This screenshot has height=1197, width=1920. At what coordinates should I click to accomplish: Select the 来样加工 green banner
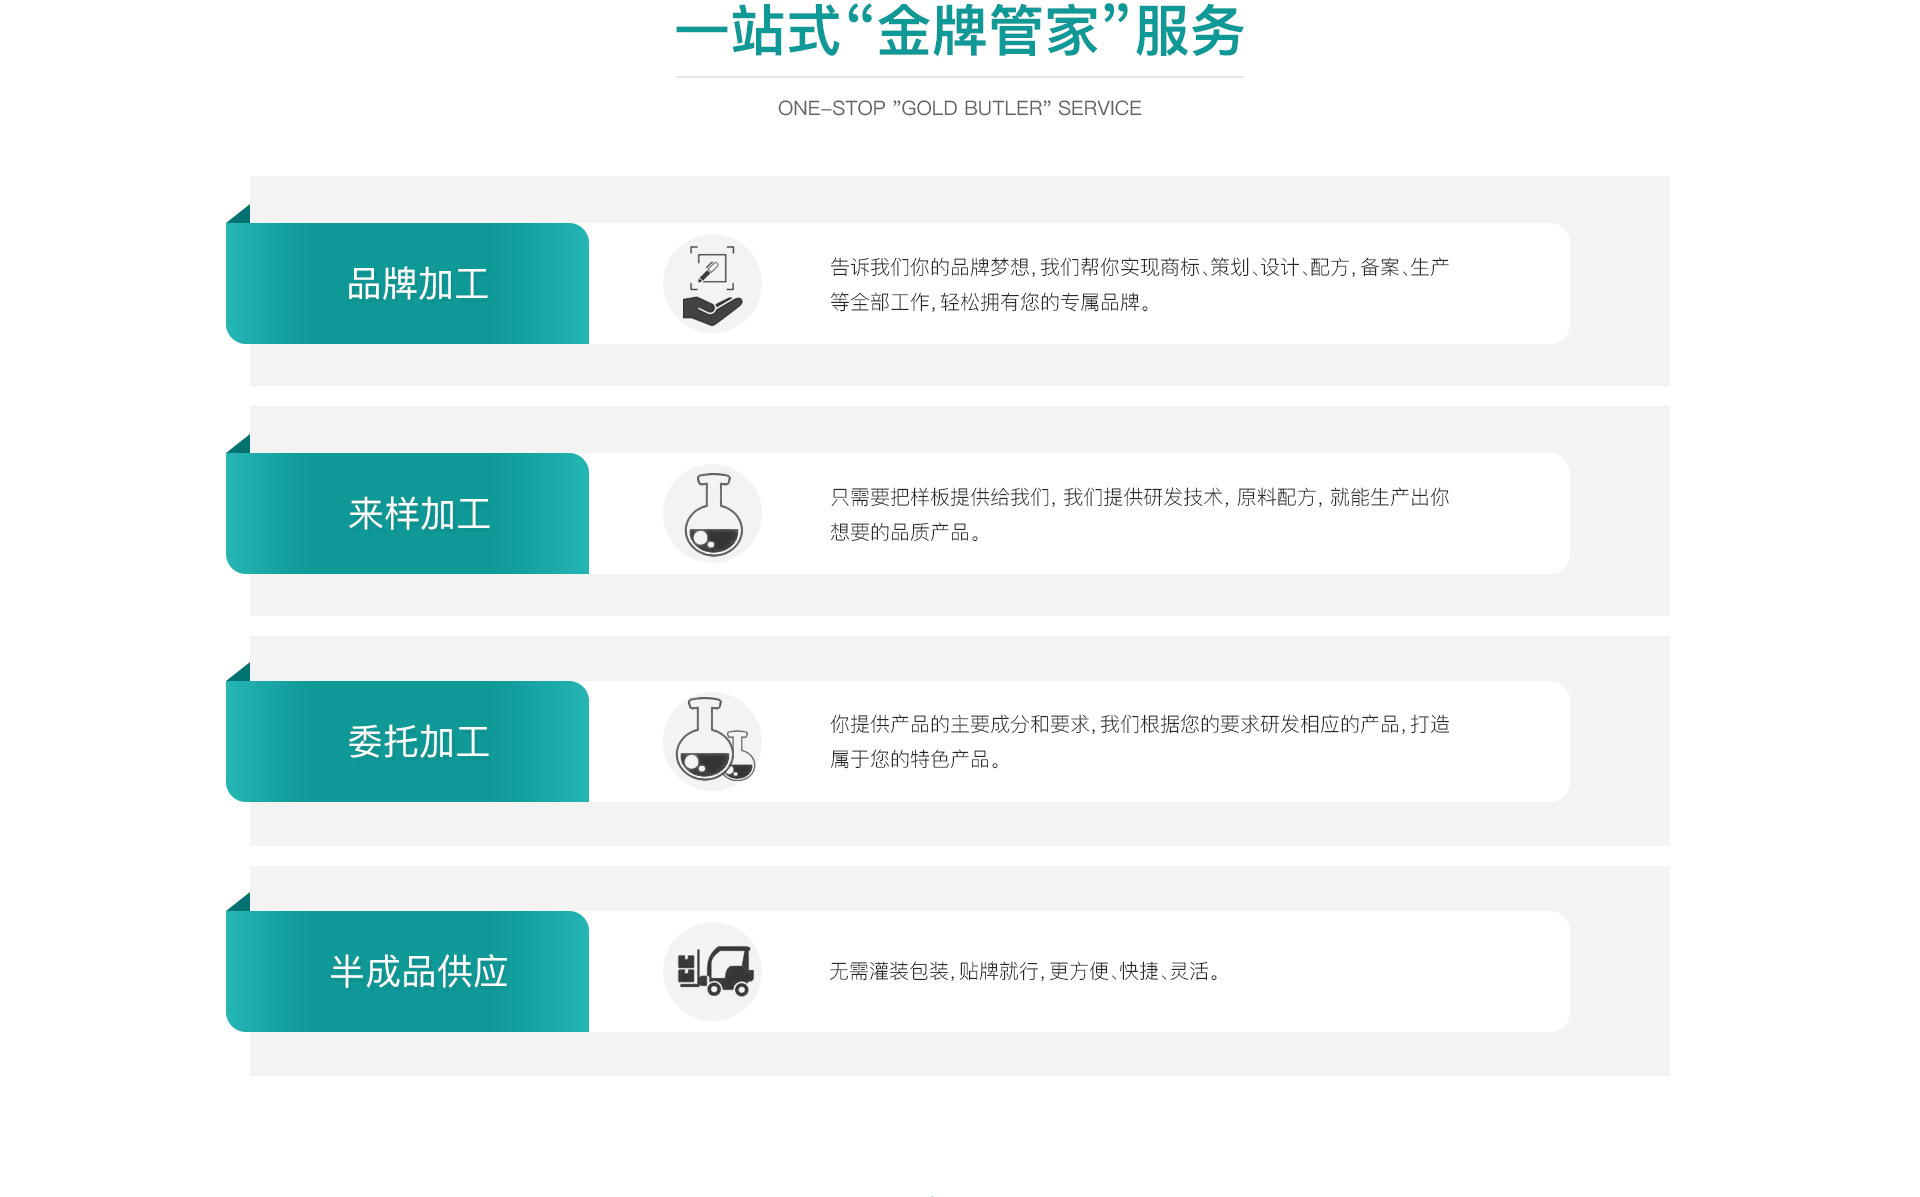[x=408, y=514]
